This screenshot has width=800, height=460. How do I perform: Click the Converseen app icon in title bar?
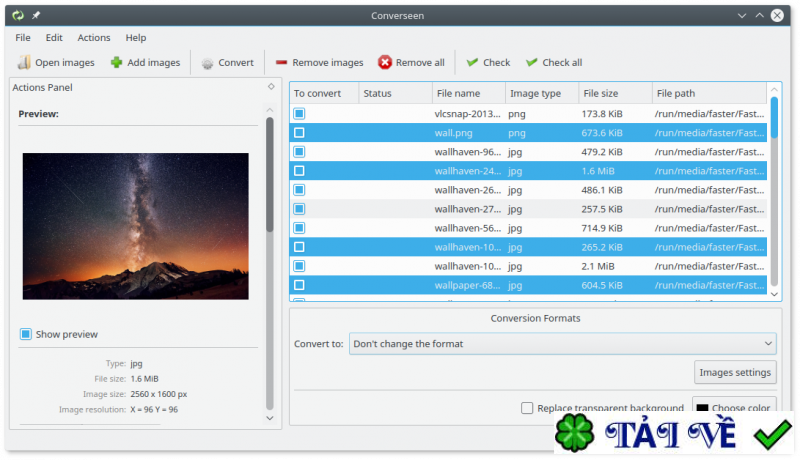pyautogui.click(x=18, y=15)
